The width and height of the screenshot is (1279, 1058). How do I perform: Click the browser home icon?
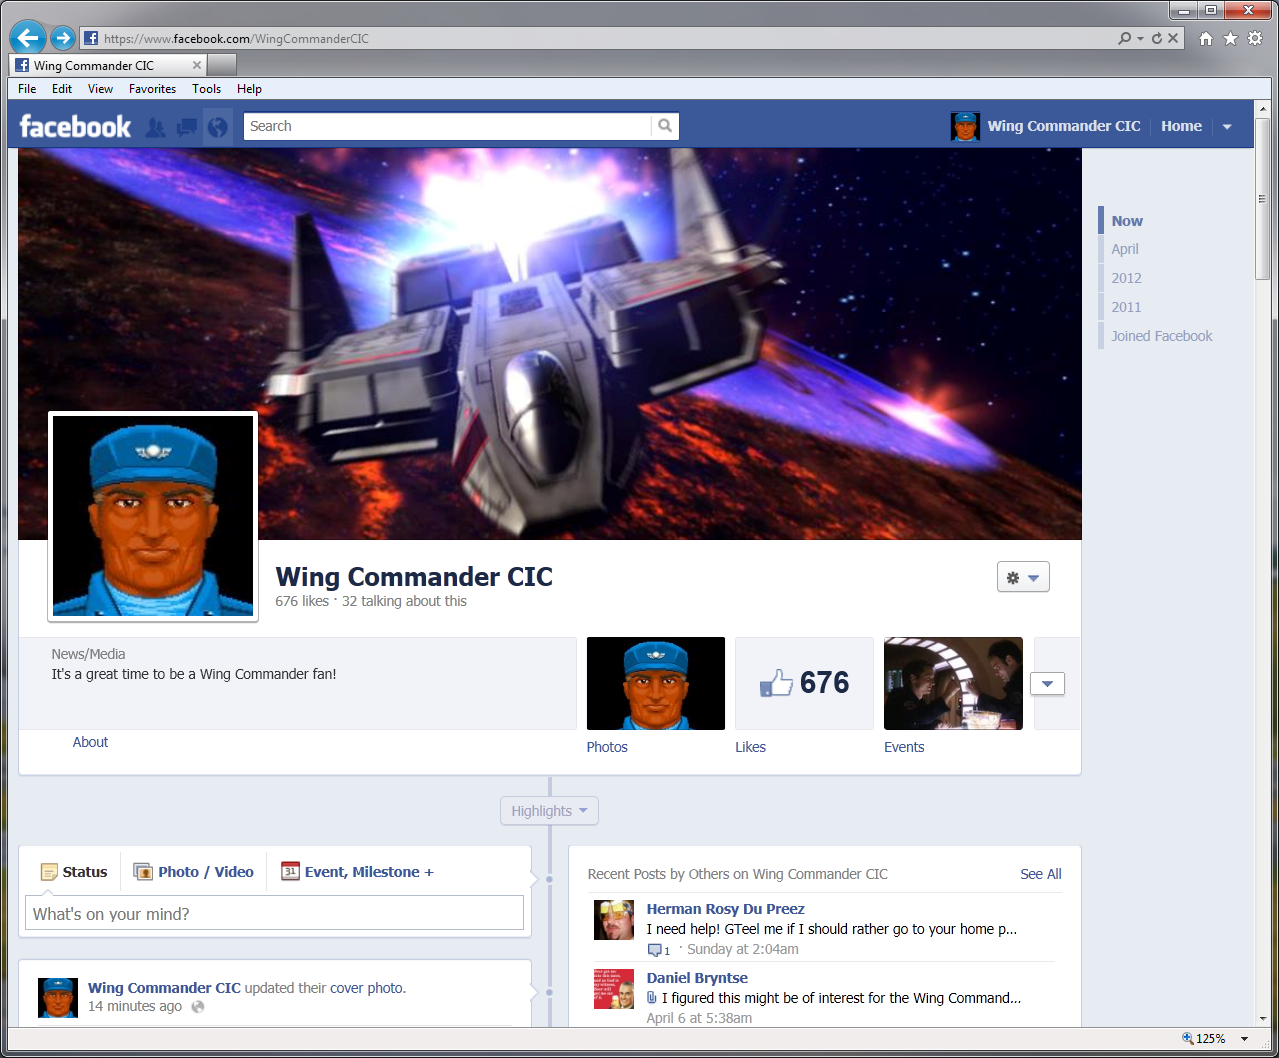tap(1206, 39)
